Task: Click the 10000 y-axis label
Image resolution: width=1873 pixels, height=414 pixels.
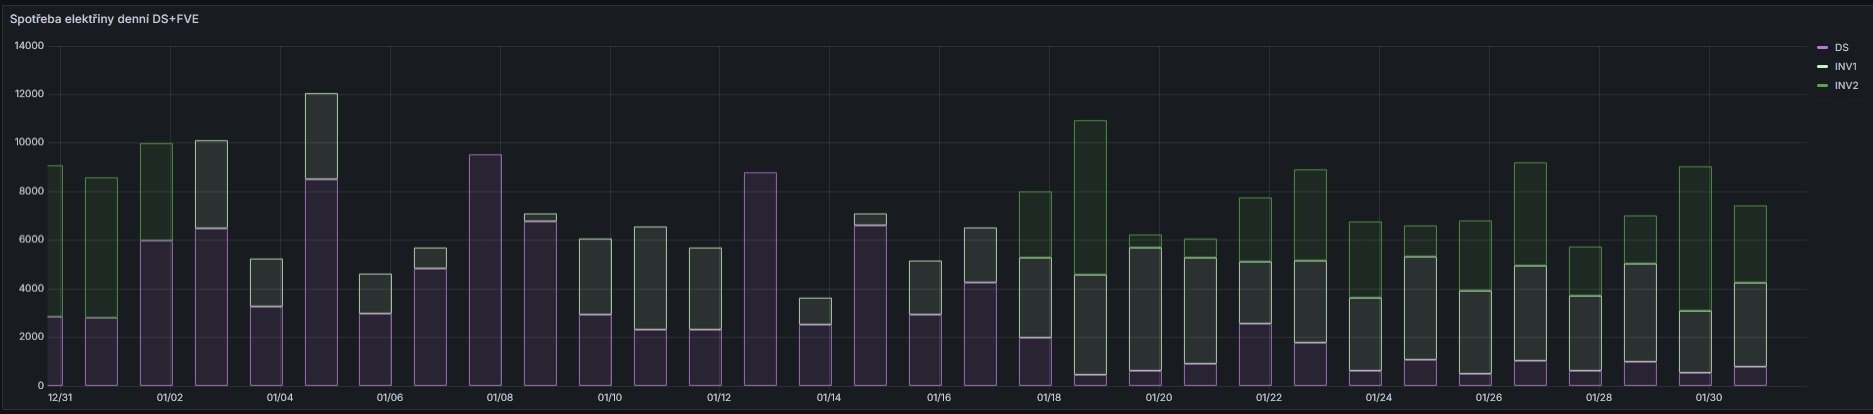Action: [x=30, y=143]
